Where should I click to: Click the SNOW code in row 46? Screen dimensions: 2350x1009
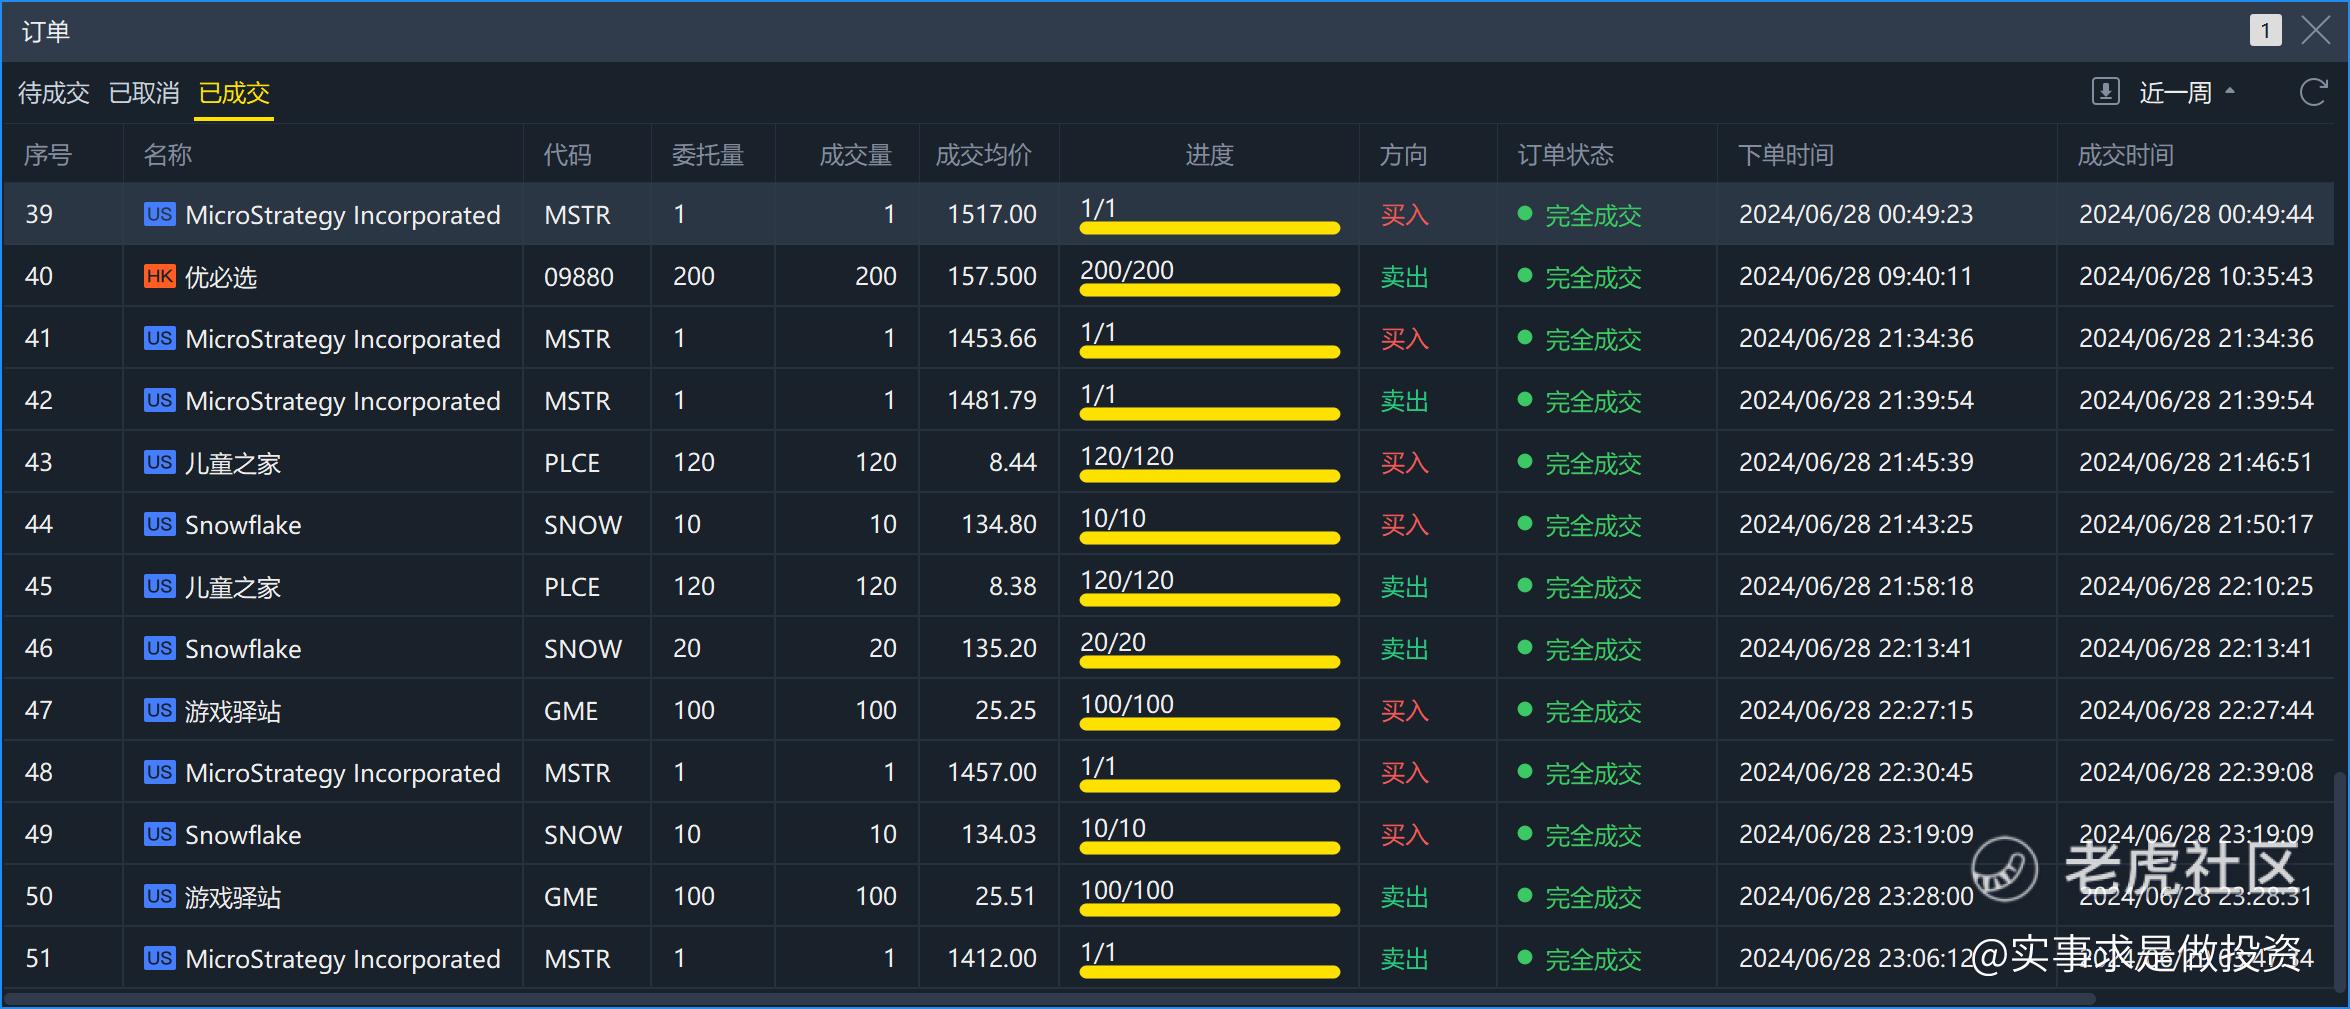coord(583,649)
